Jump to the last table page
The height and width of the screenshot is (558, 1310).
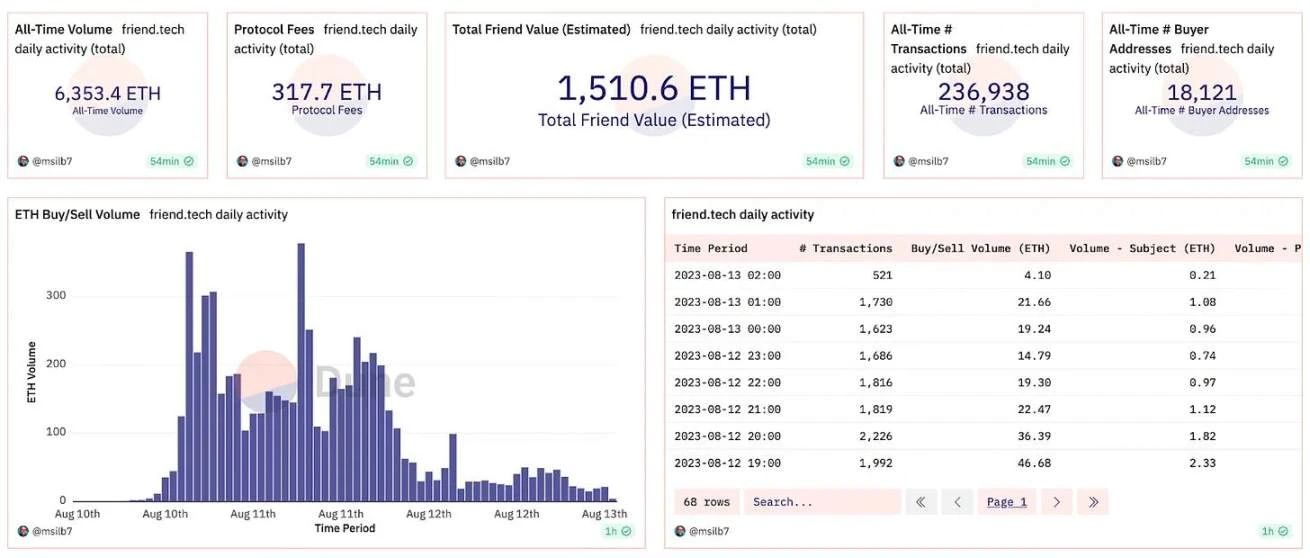pos(1093,502)
